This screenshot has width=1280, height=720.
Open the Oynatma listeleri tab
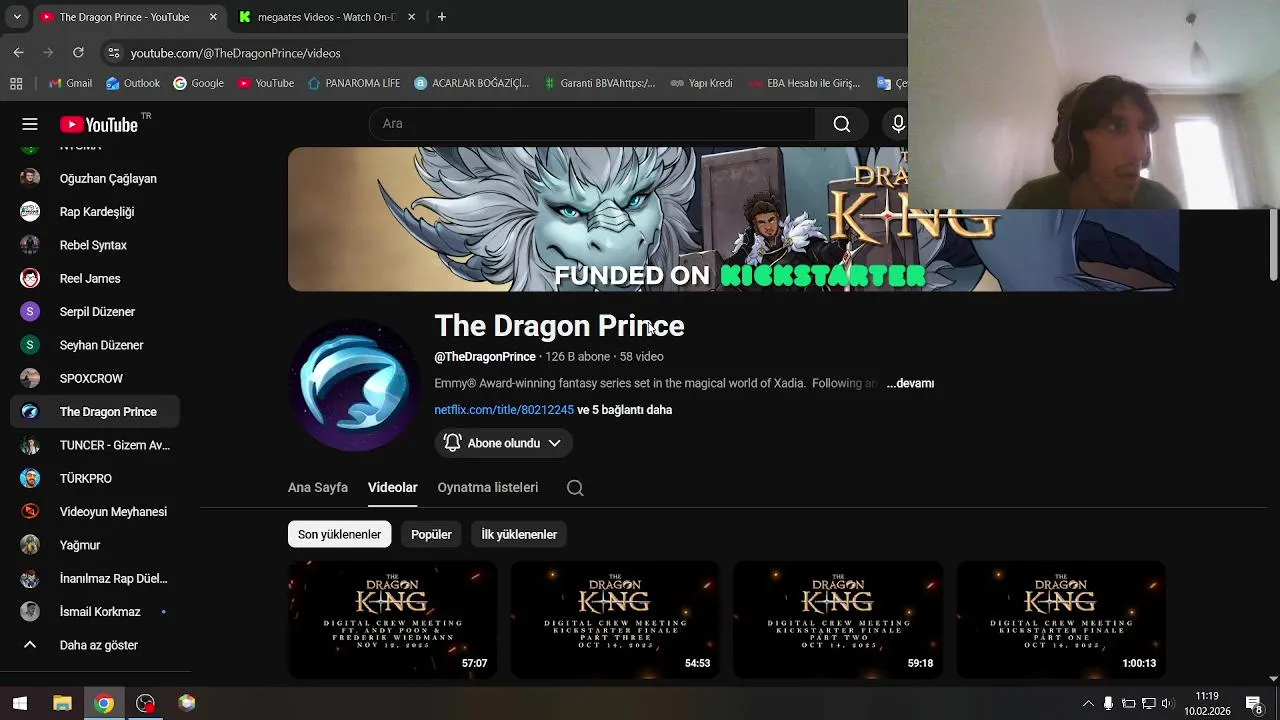[487, 487]
